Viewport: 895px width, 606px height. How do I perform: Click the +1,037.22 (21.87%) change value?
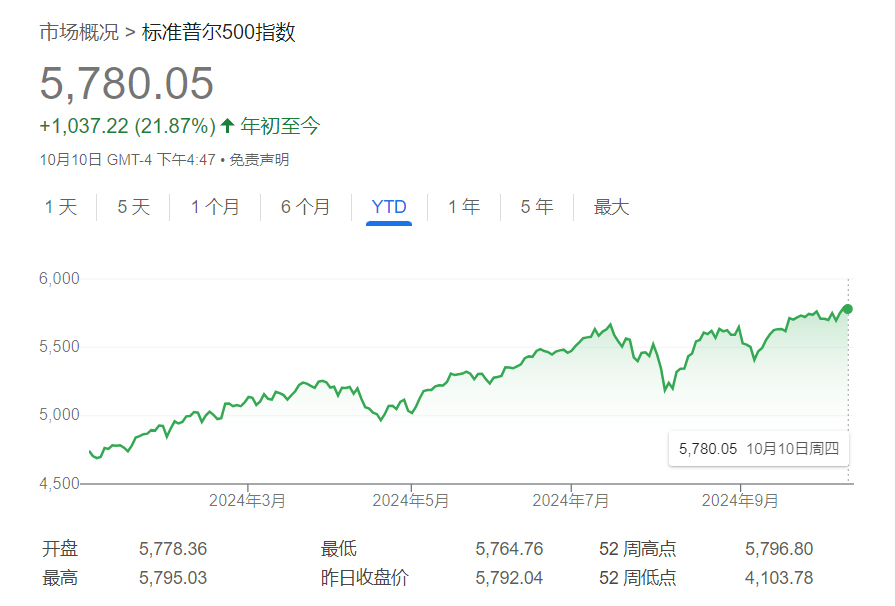[x=128, y=126]
